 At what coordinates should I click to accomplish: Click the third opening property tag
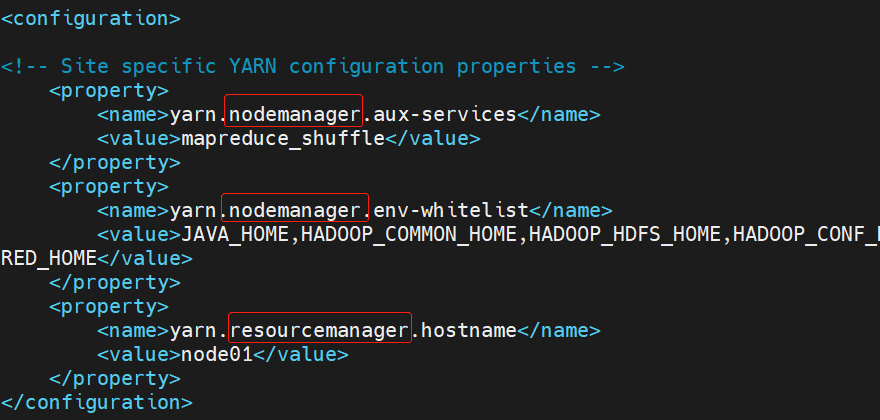pos(108,307)
